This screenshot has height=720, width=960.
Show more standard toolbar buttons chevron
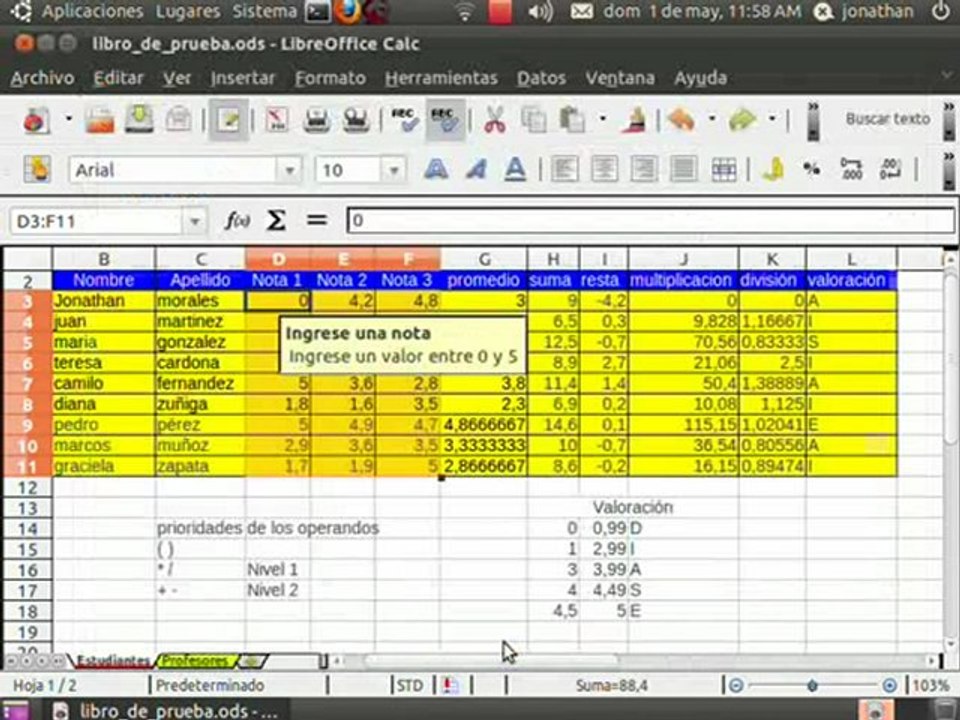point(813,120)
